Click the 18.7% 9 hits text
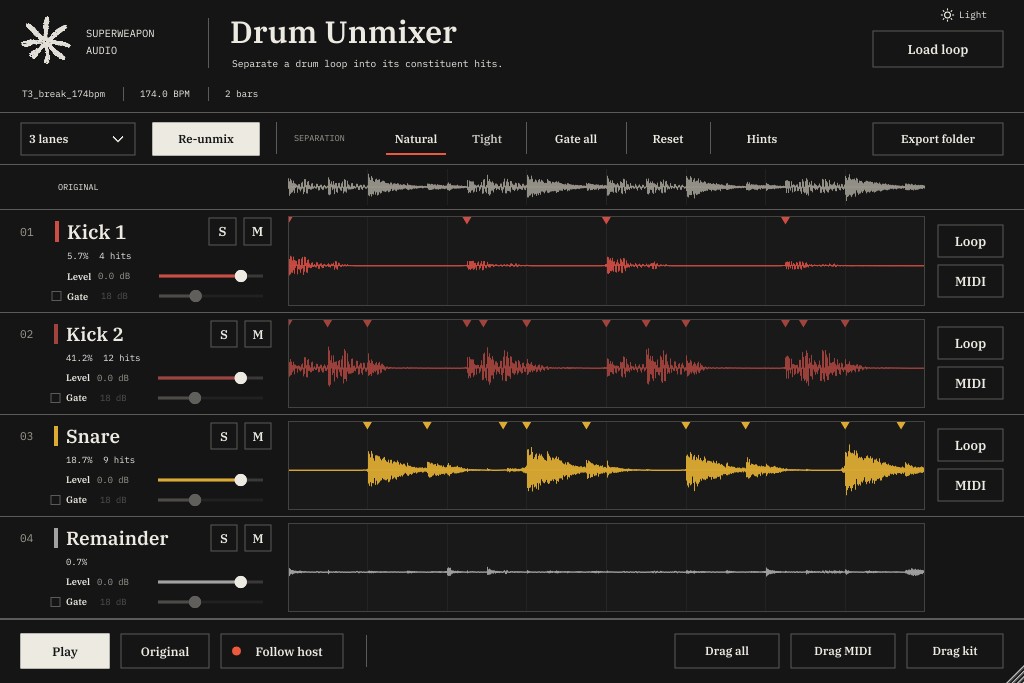Image resolution: width=1024 pixels, height=683 pixels. point(100,460)
